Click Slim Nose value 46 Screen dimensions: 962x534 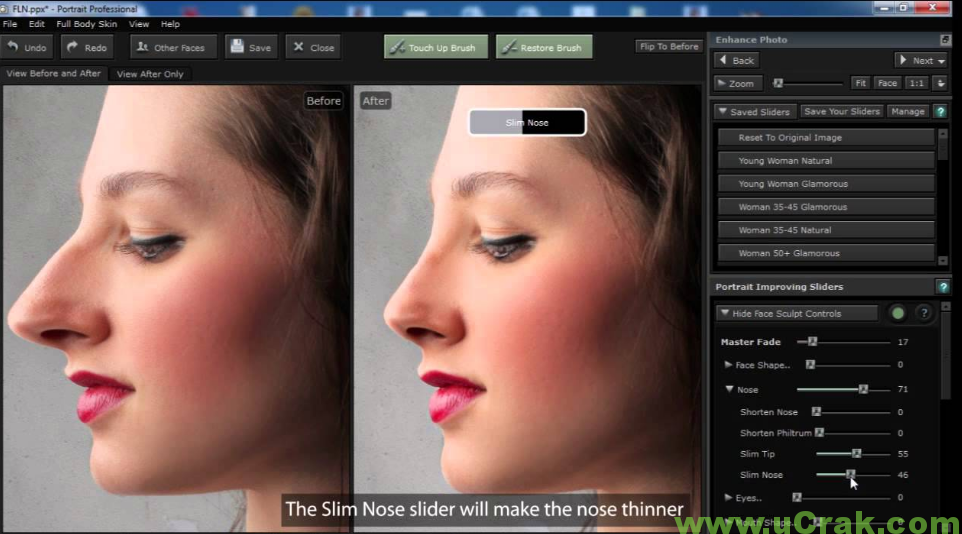point(902,474)
